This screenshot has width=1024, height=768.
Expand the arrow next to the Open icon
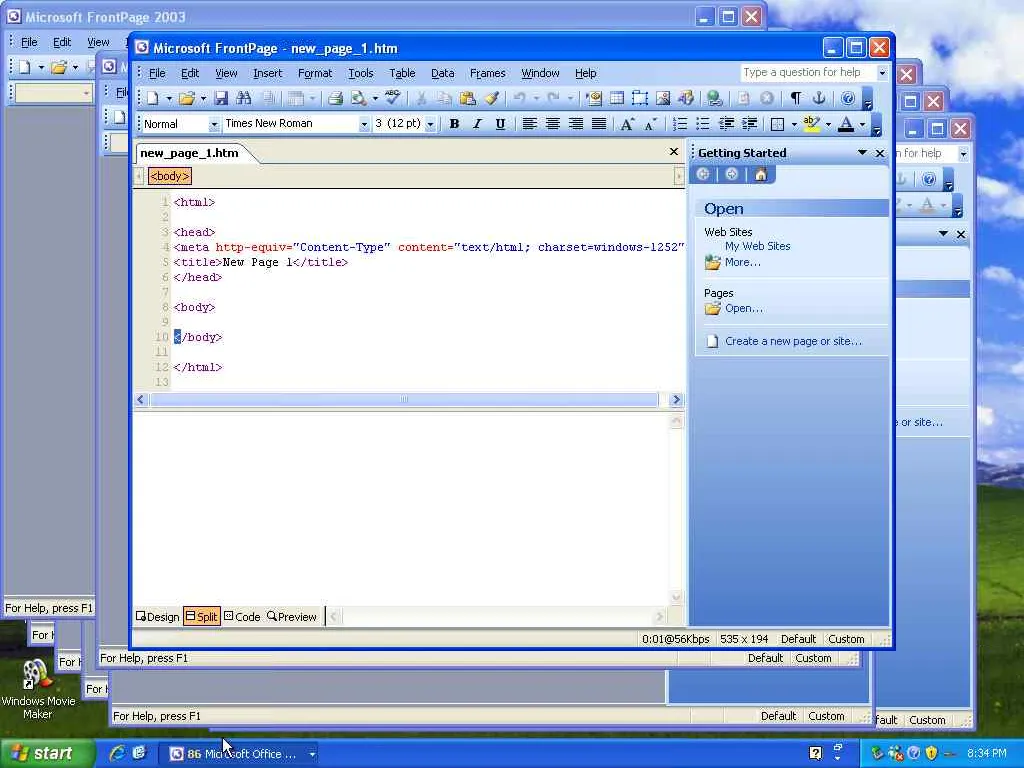click(x=203, y=99)
